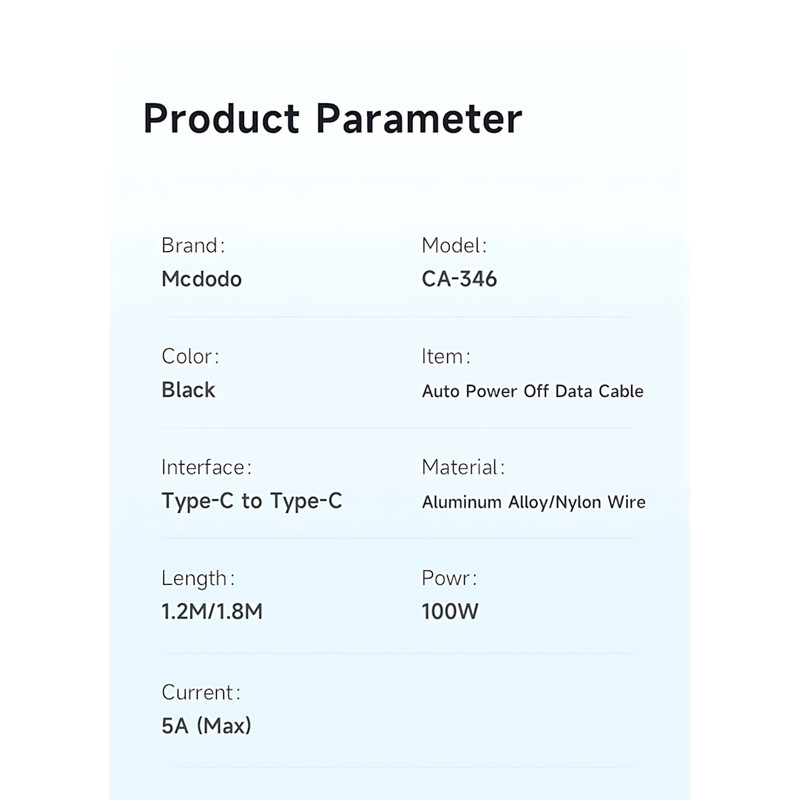
Task: Select the "5A (Max)" current value
Action: tap(206, 726)
